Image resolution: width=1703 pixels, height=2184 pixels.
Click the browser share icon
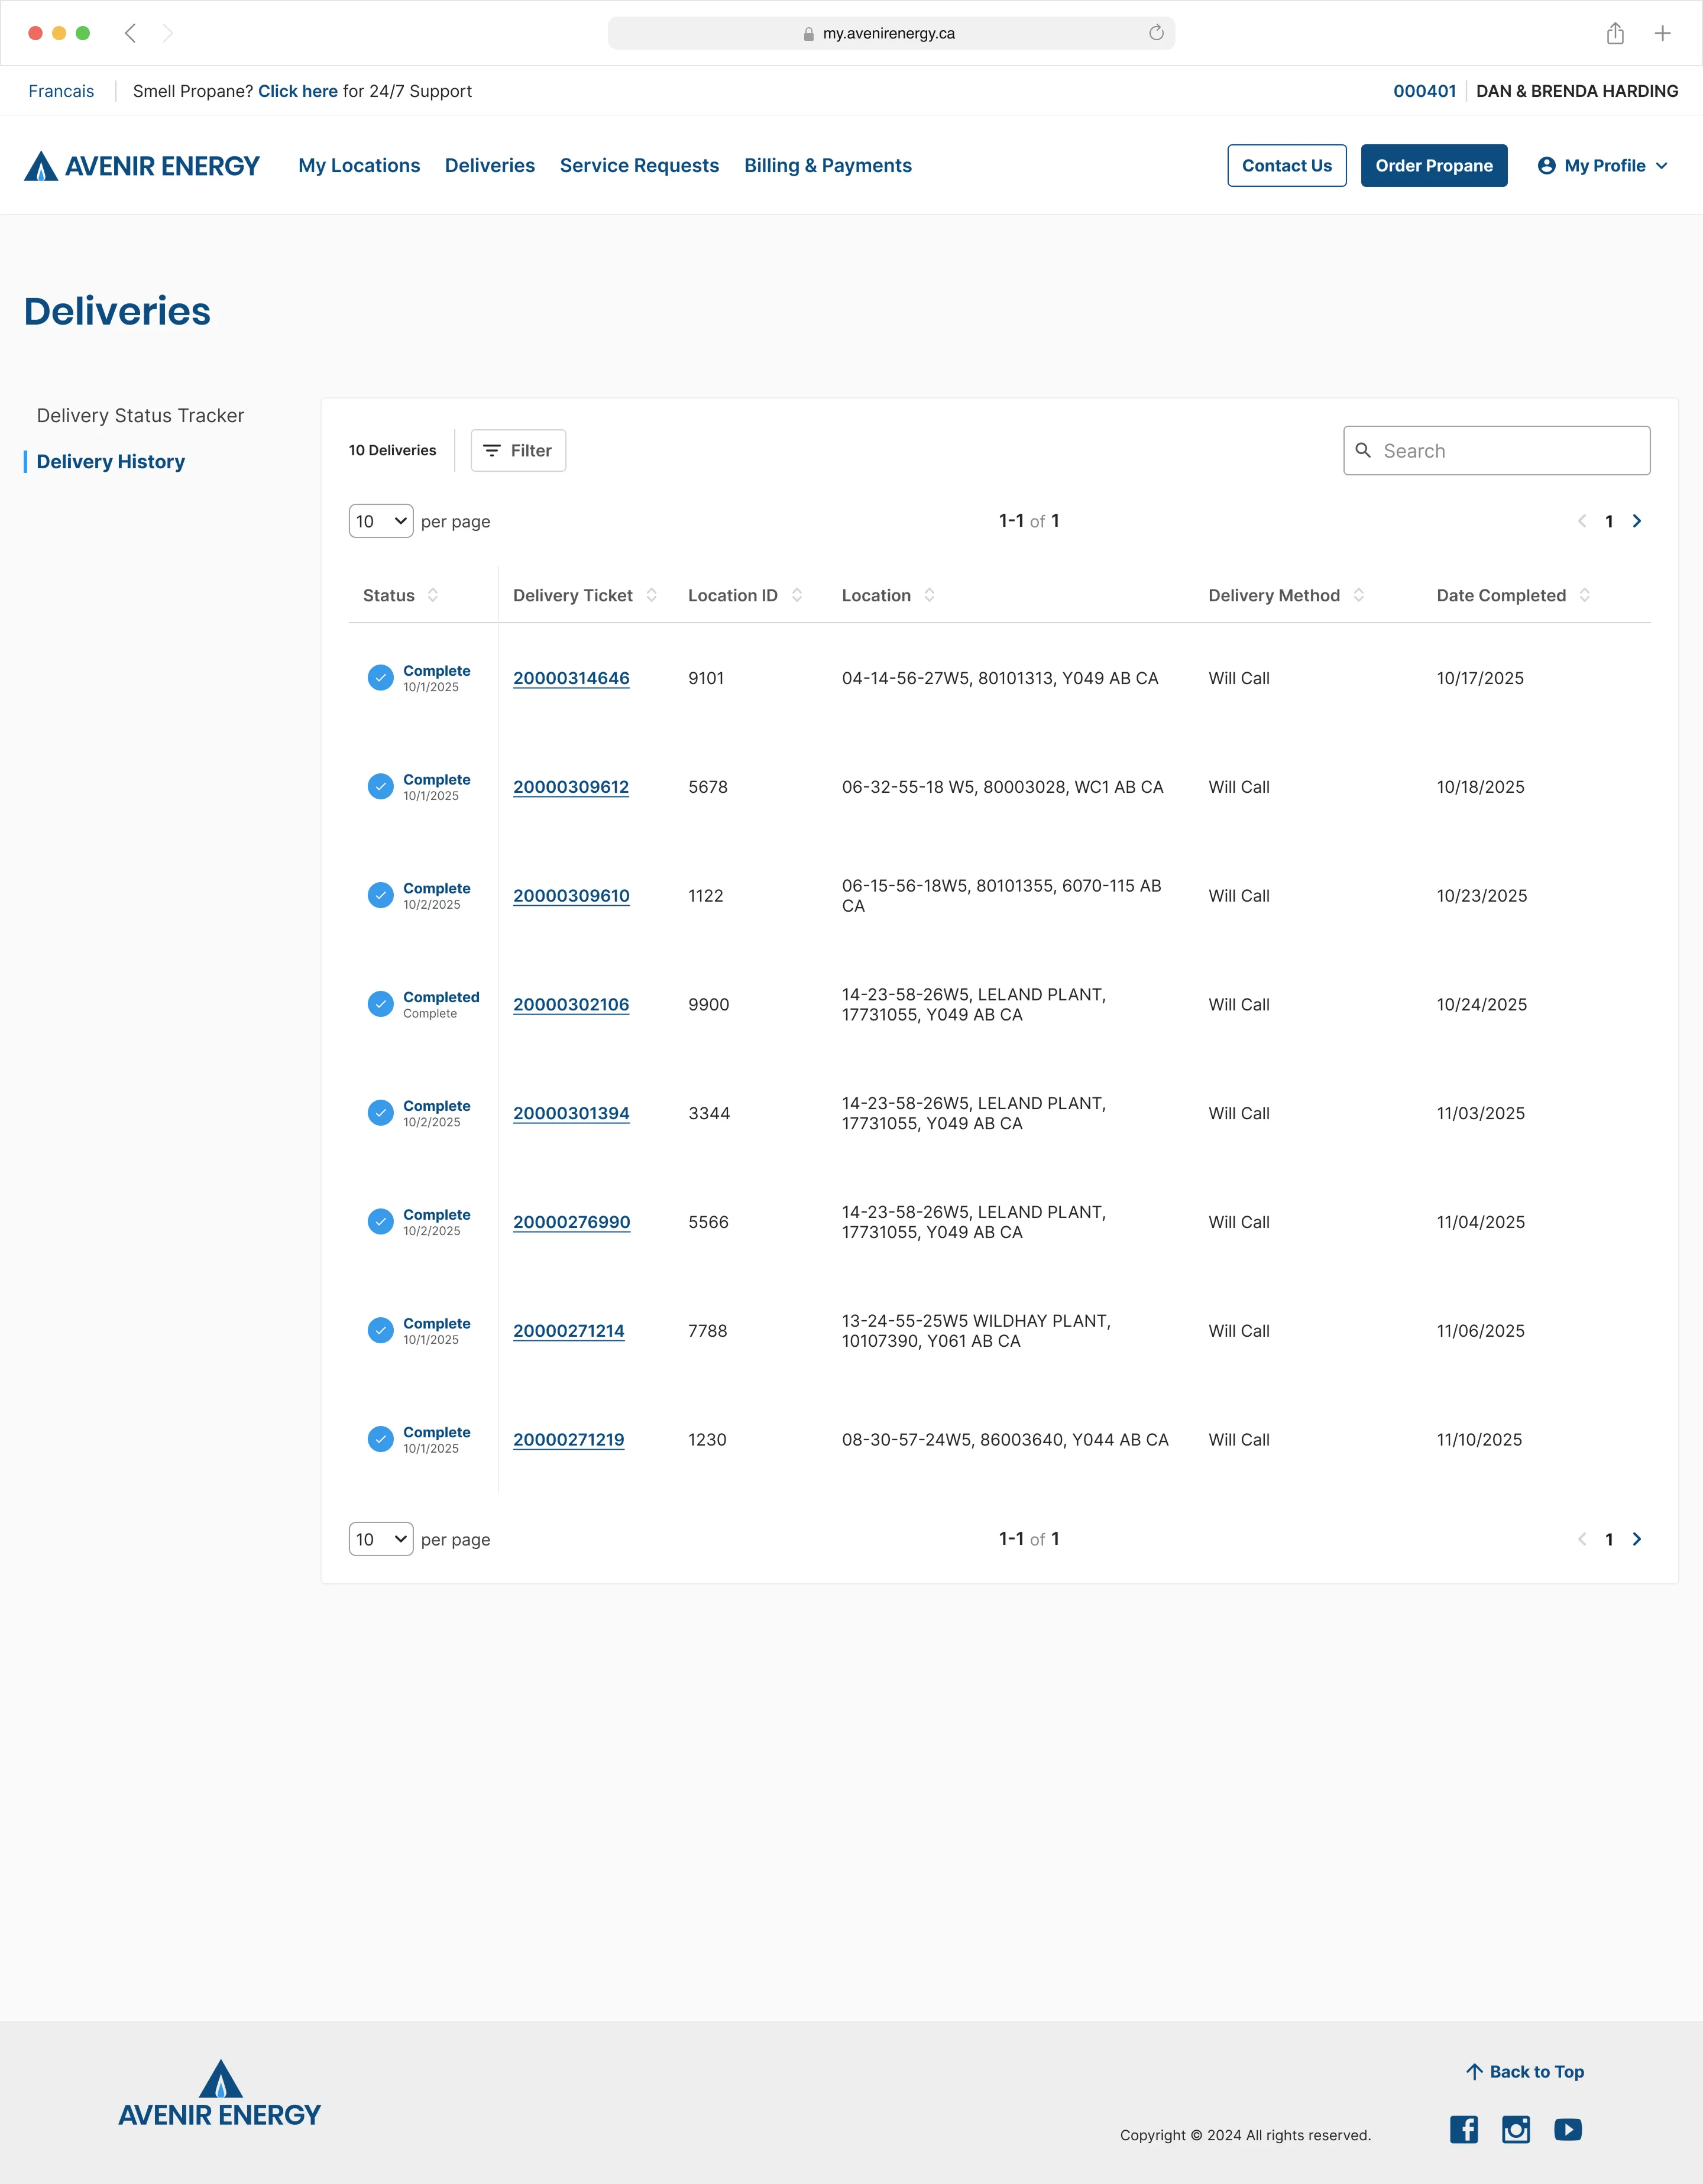coord(1615,33)
